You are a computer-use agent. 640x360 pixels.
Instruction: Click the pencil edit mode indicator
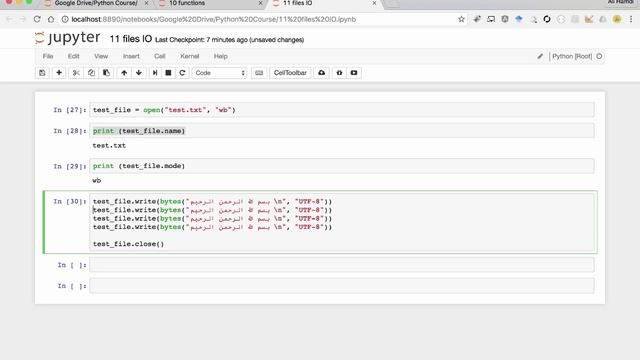tap(540, 56)
